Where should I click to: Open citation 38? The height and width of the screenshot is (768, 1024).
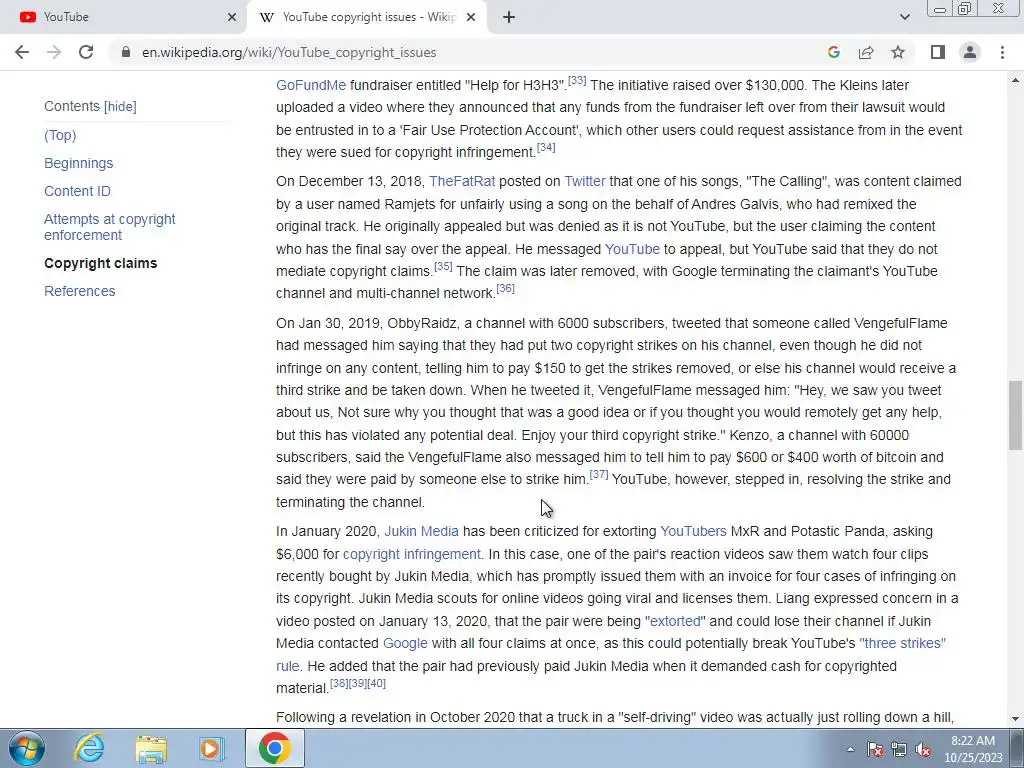point(339,684)
